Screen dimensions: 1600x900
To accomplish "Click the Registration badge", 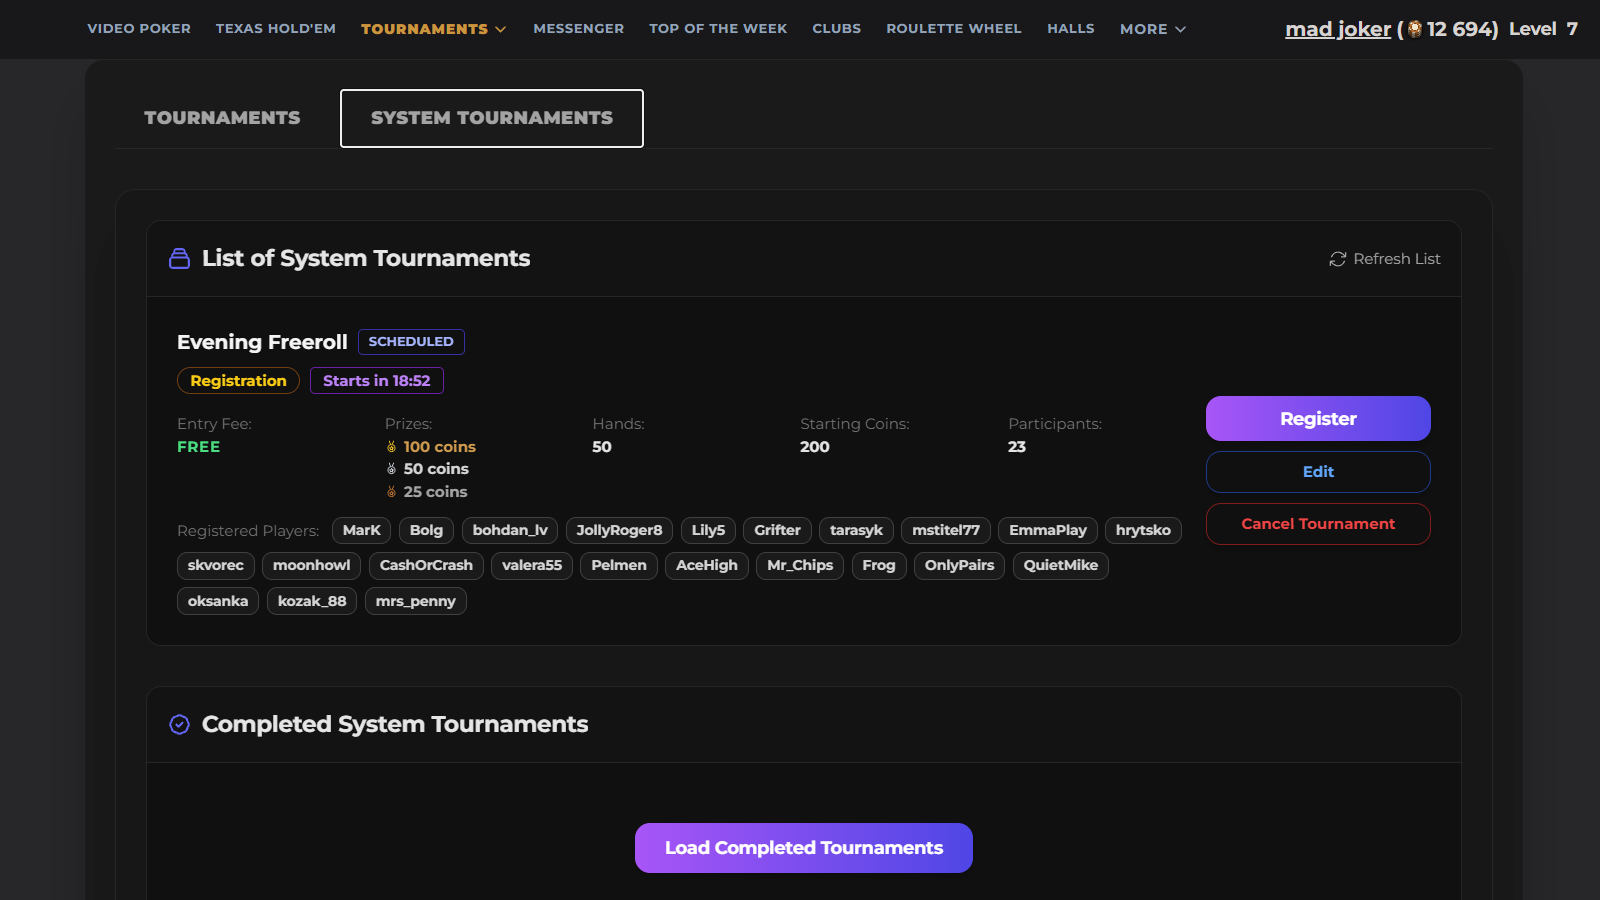I will 238,381.
